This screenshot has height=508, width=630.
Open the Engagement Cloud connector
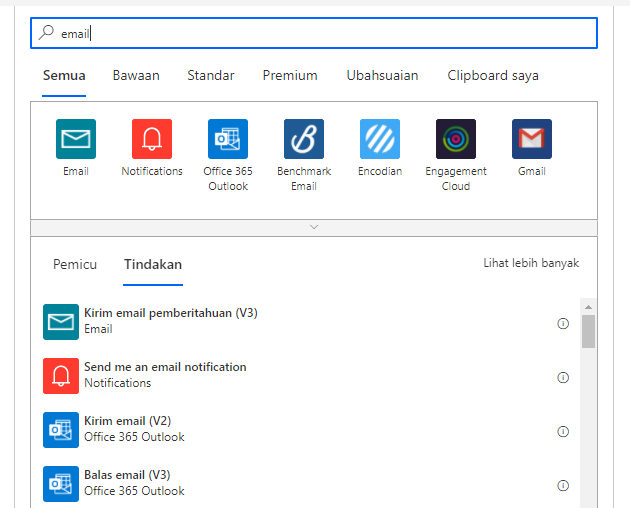tap(456, 139)
